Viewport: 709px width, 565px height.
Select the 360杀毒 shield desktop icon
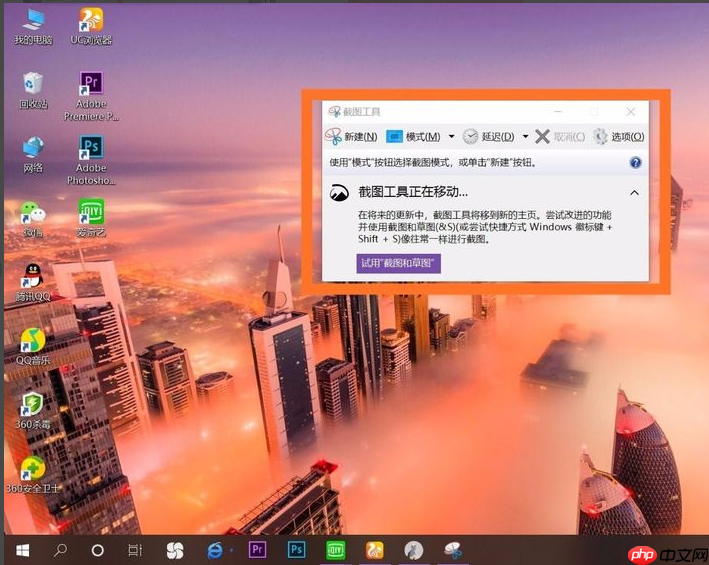pyautogui.click(x=33, y=411)
